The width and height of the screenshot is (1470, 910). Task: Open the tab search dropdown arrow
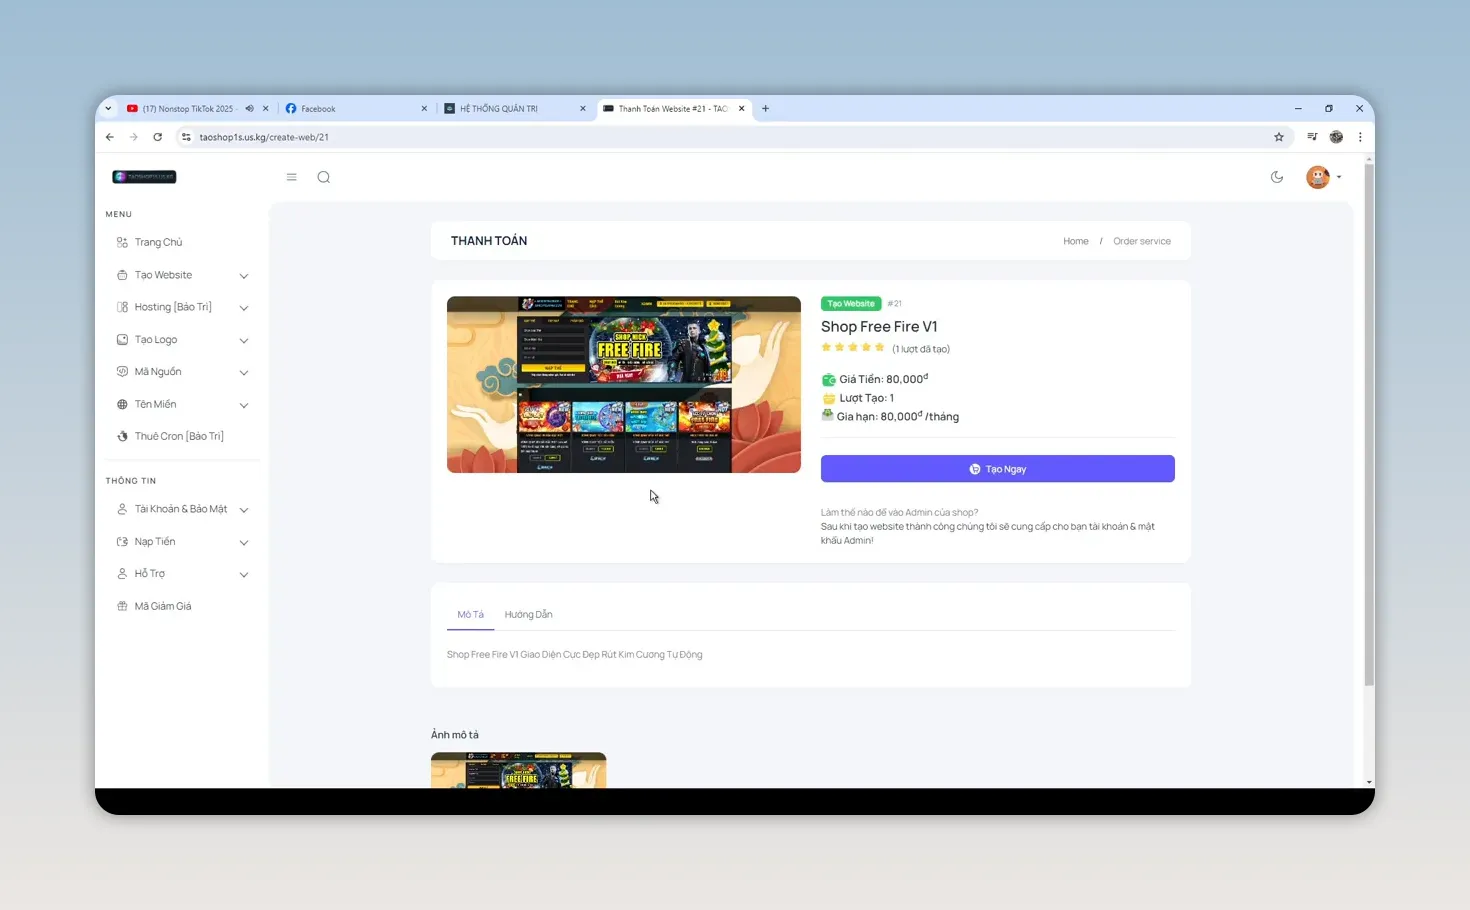[x=108, y=109]
